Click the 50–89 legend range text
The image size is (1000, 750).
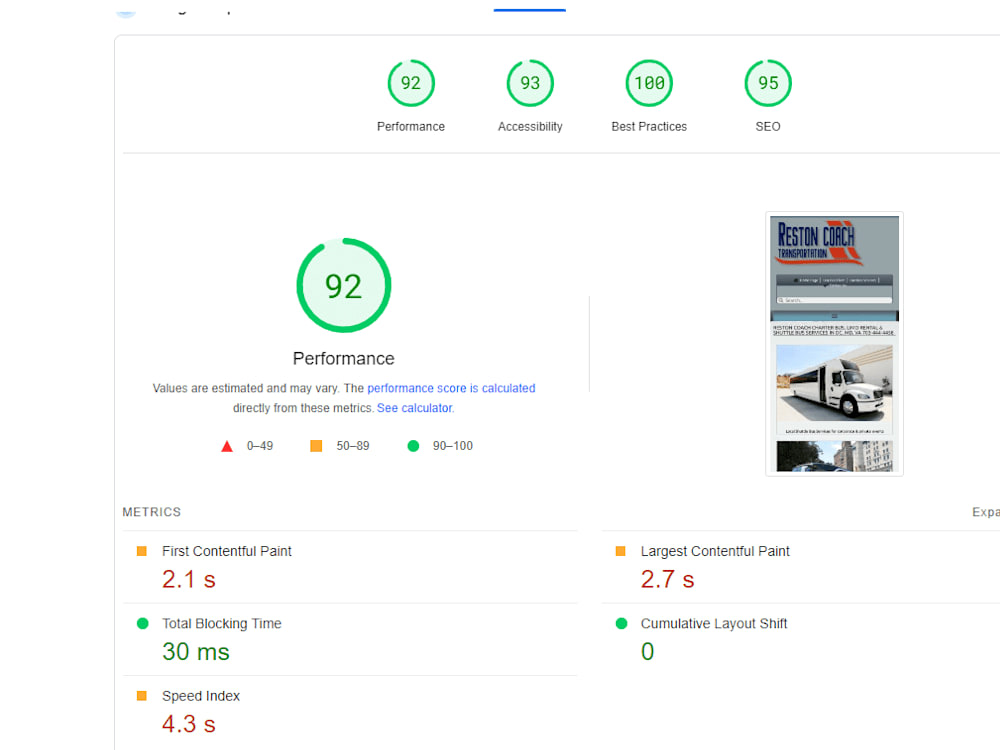[353, 446]
